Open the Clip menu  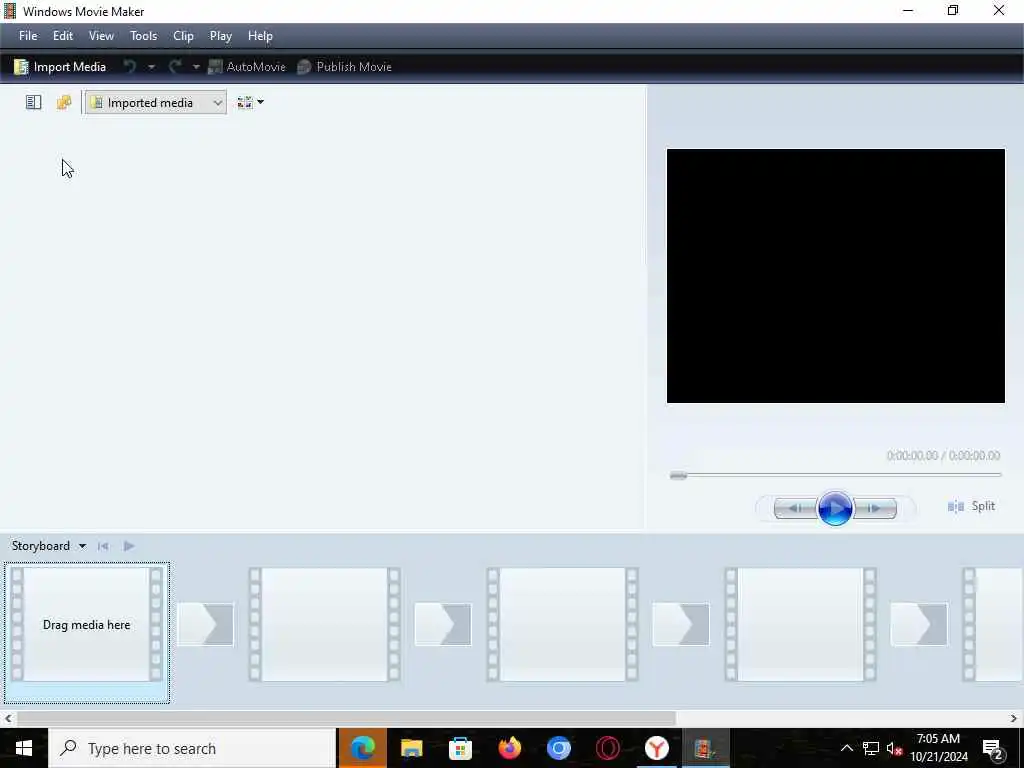coord(184,36)
